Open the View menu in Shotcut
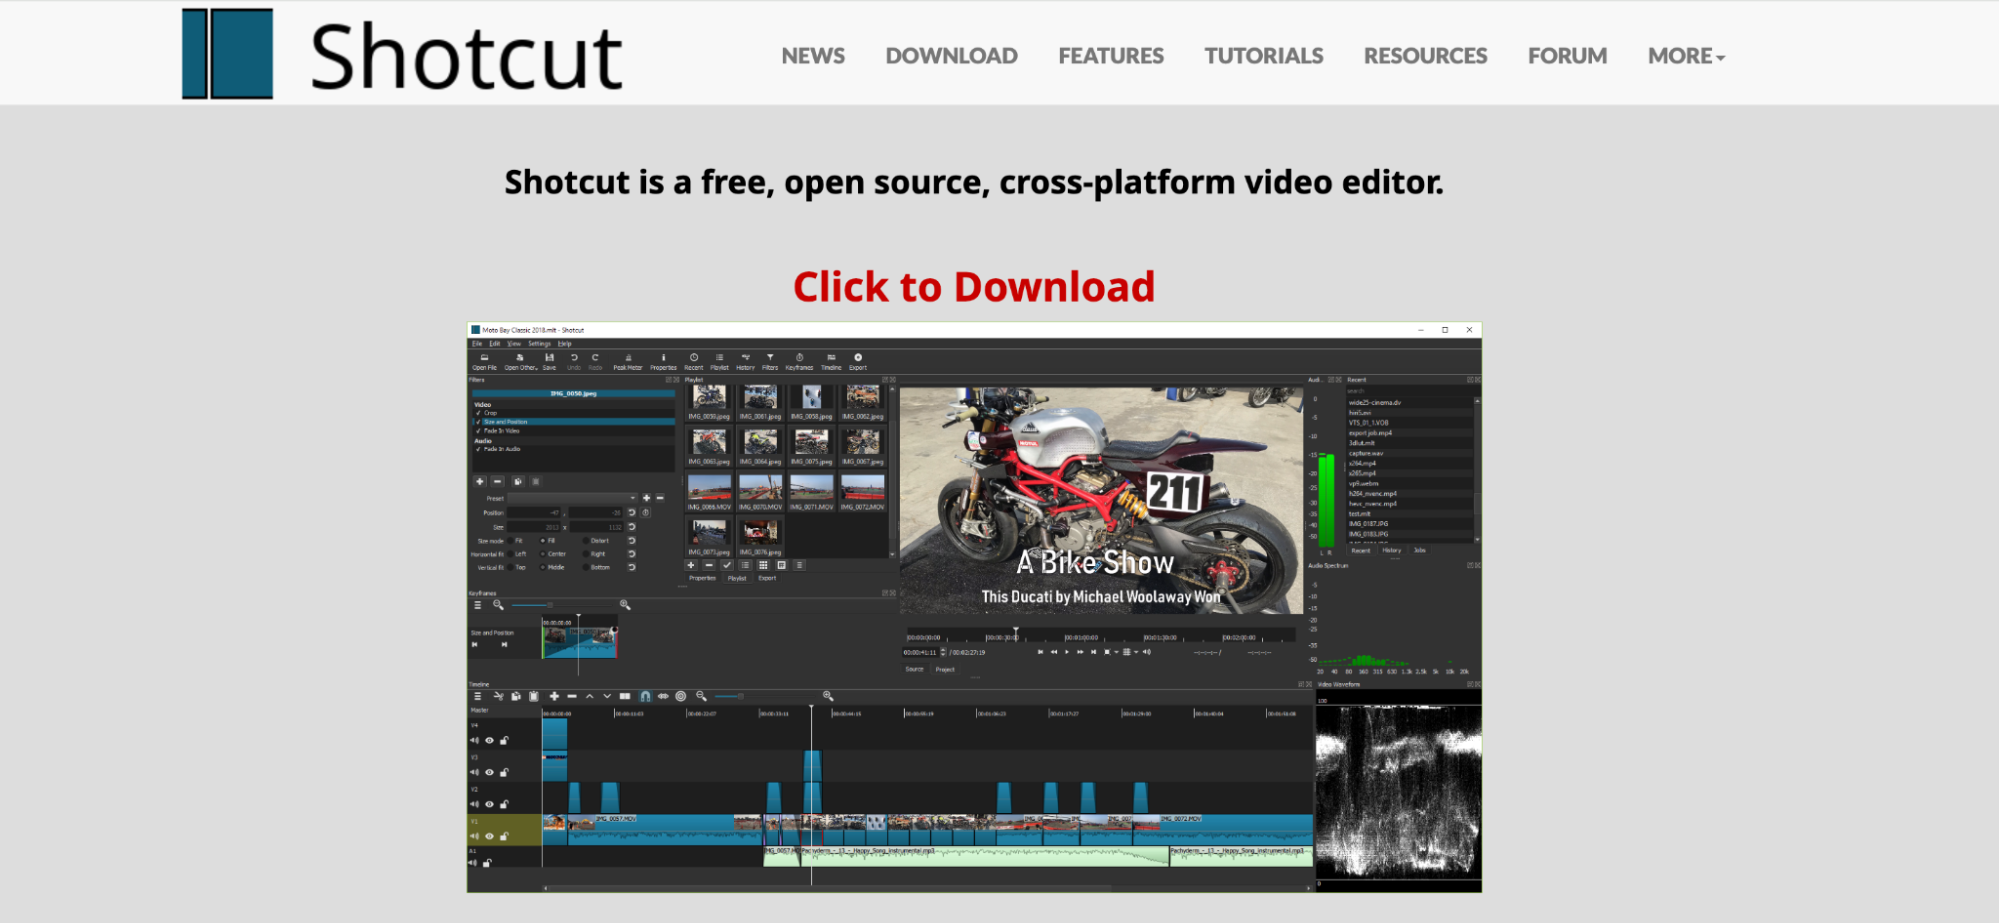 coord(514,344)
